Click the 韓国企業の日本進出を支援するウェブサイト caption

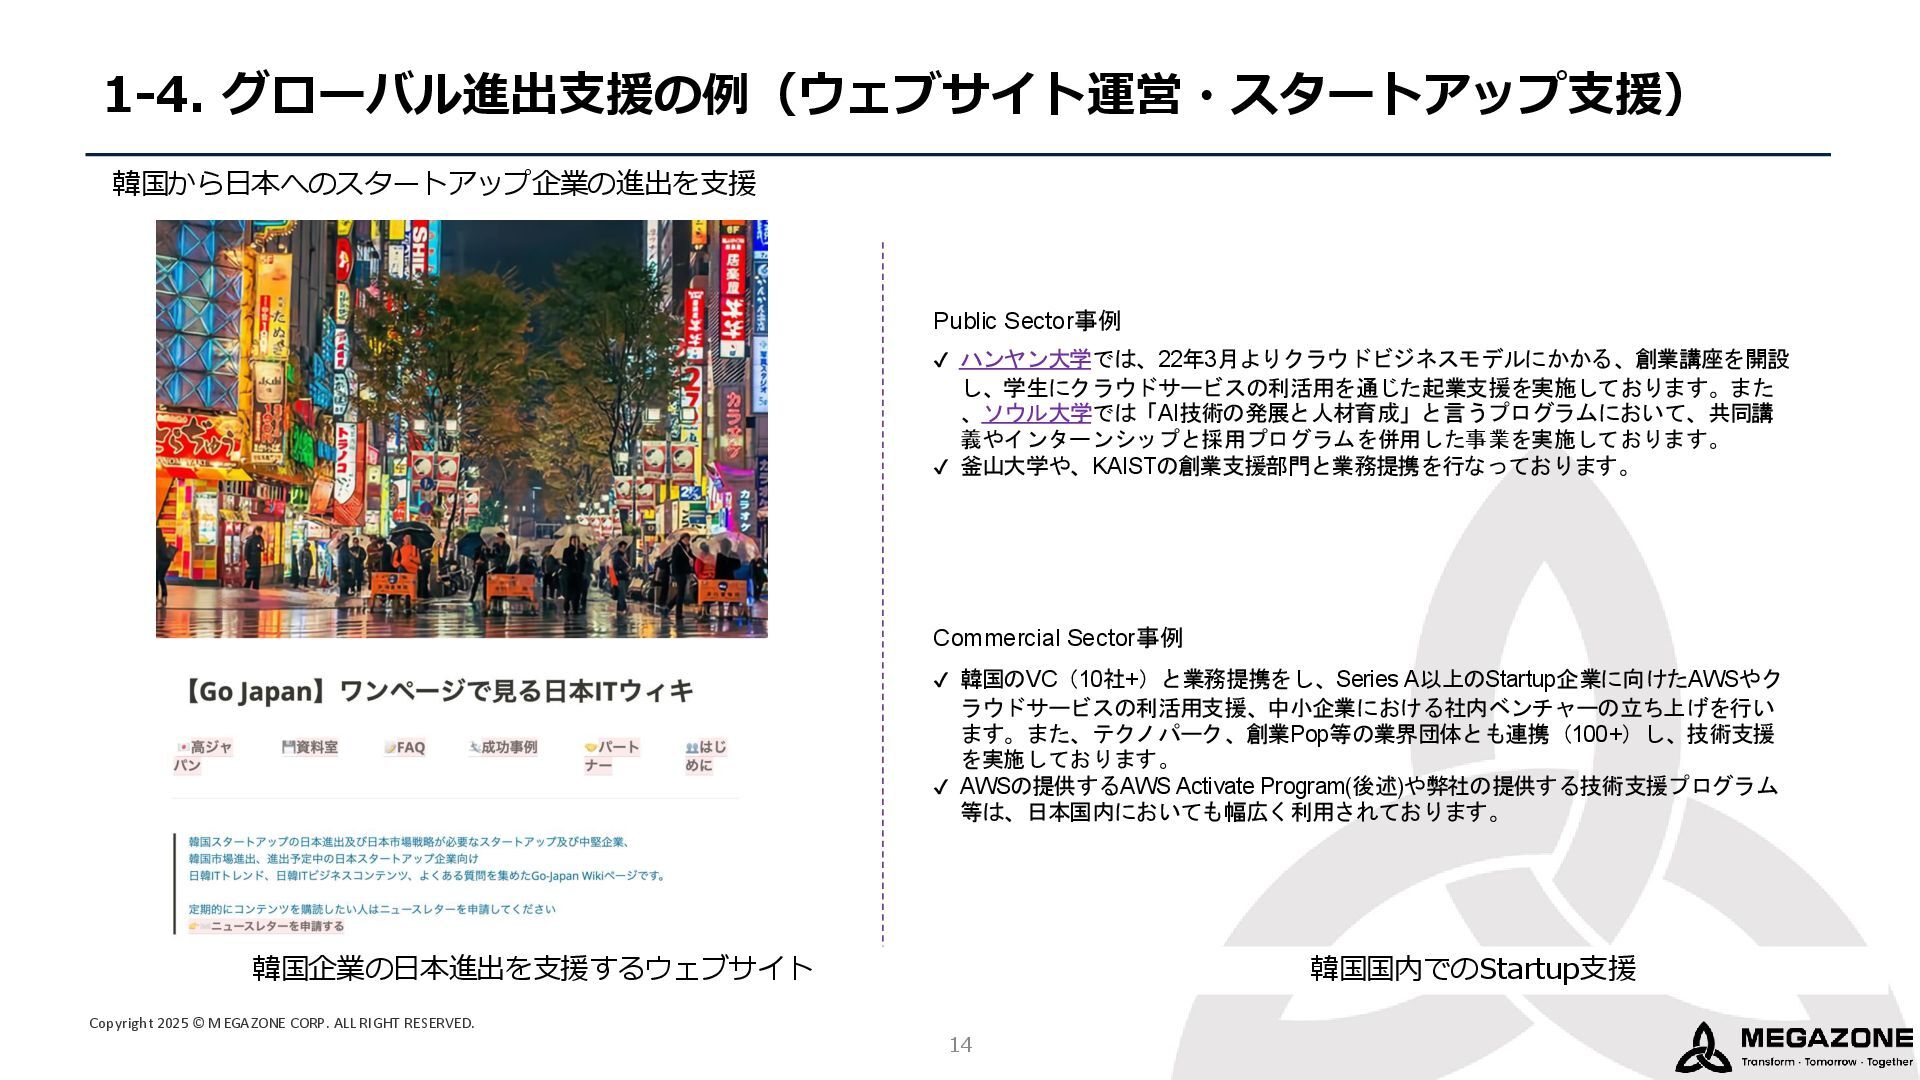tap(532, 968)
